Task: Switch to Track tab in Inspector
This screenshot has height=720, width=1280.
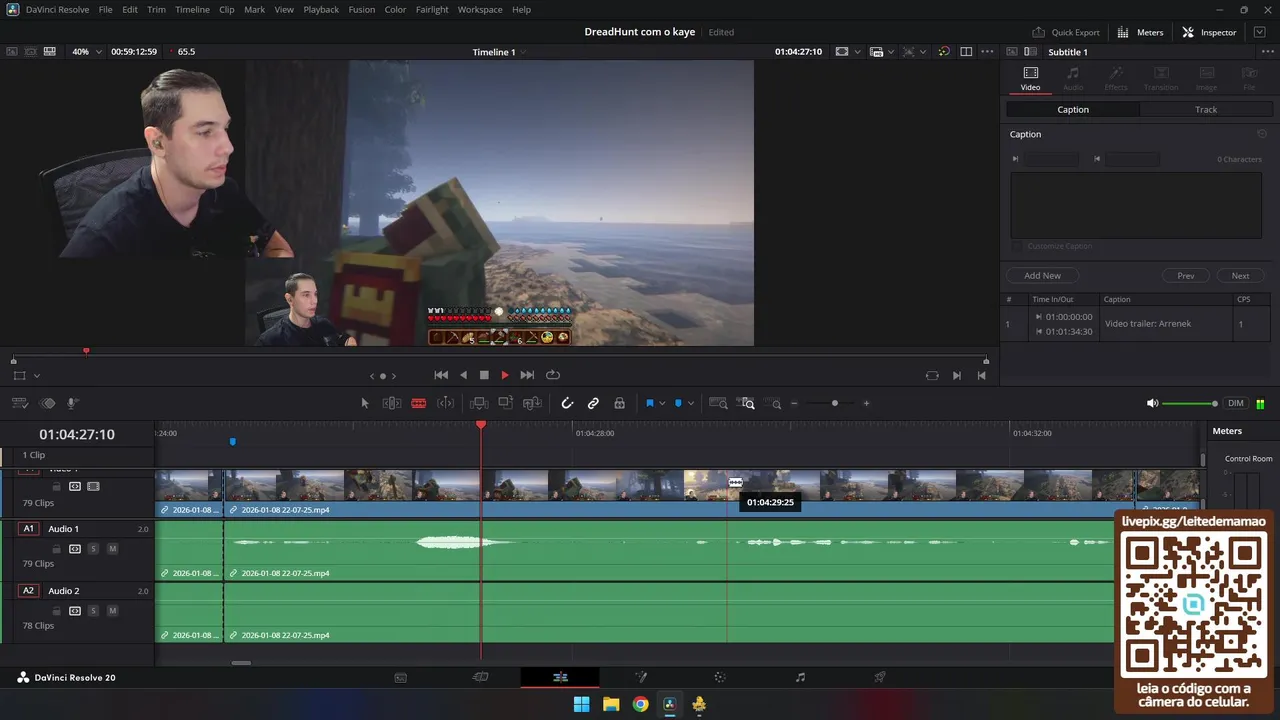Action: 1206,109
